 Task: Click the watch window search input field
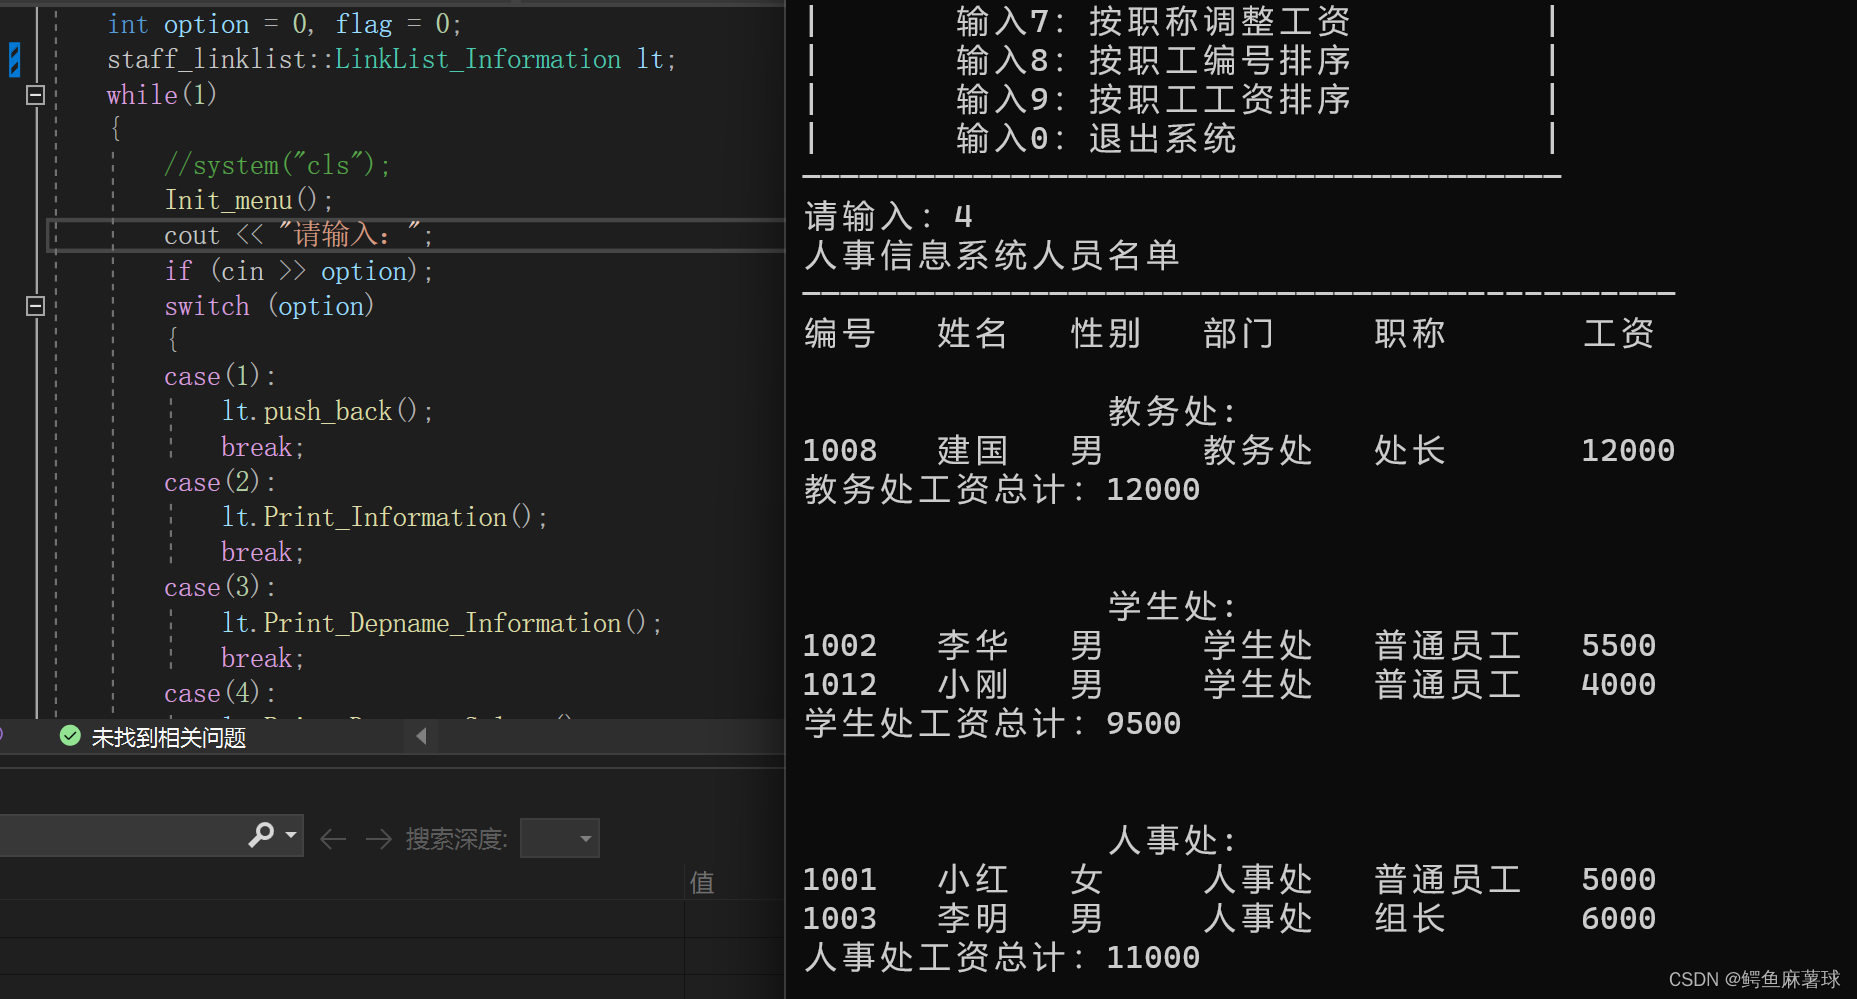(x=122, y=834)
